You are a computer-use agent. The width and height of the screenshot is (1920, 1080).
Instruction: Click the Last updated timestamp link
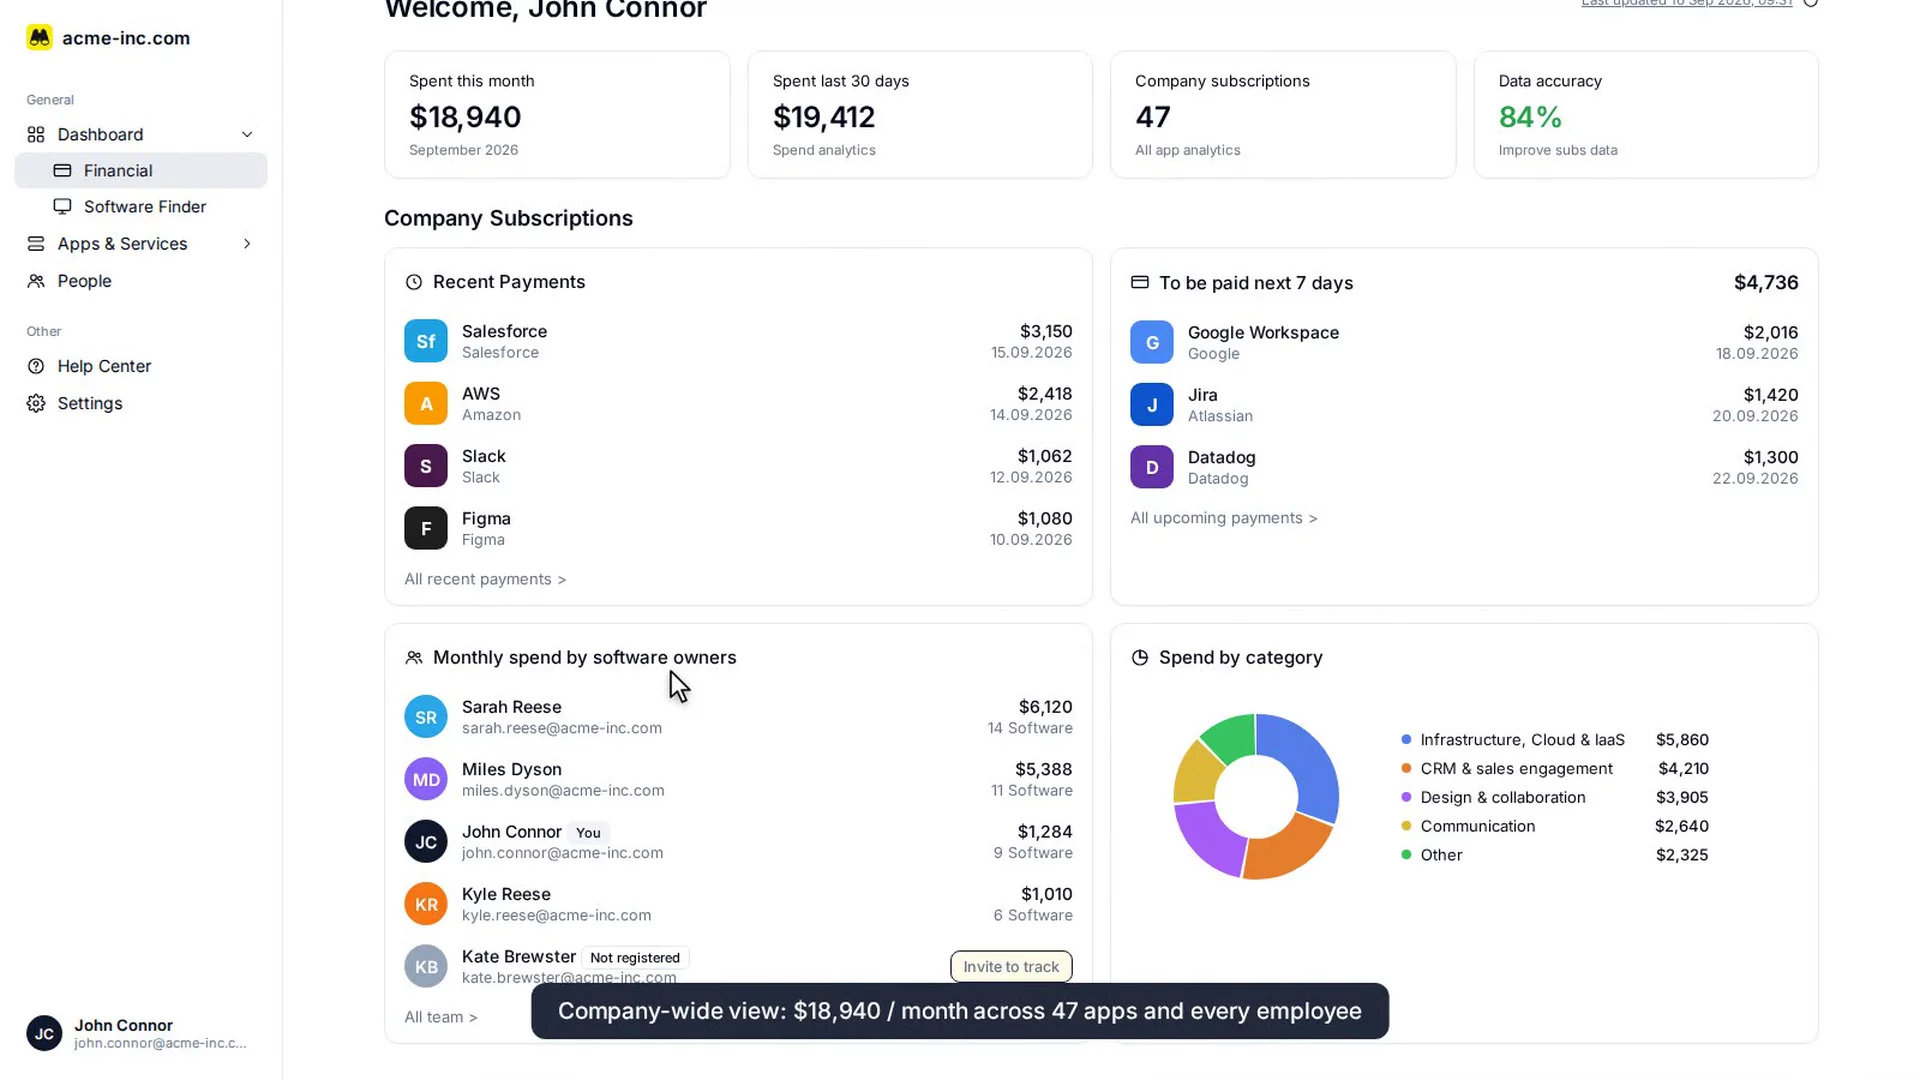1686,3
